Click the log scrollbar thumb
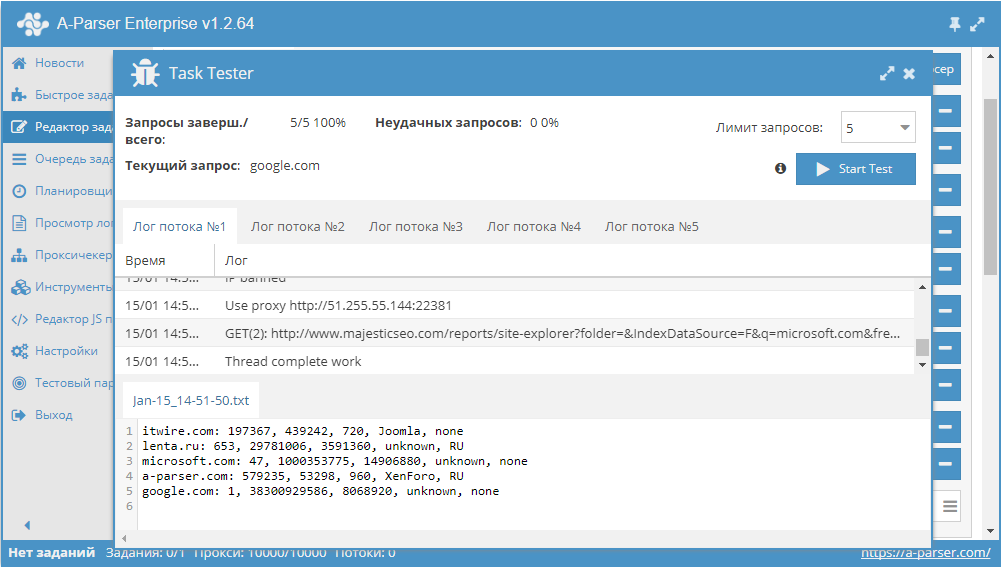The width and height of the screenshot is (1001, 567). 922,347
